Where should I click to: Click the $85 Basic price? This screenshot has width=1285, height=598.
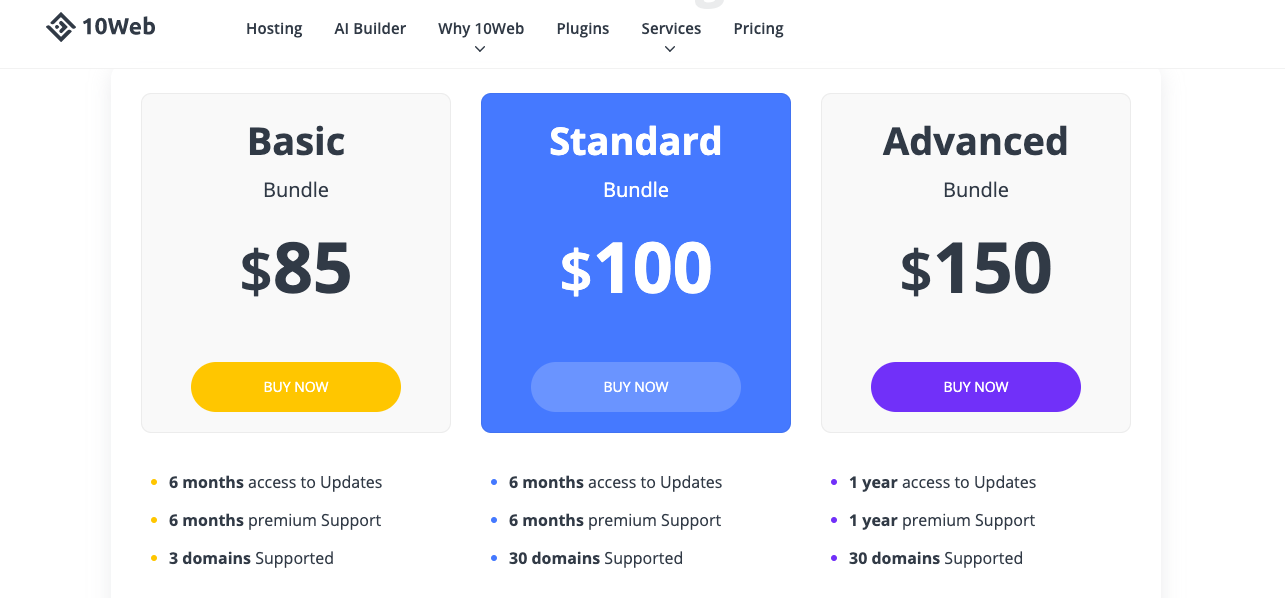tap(296, 268)
